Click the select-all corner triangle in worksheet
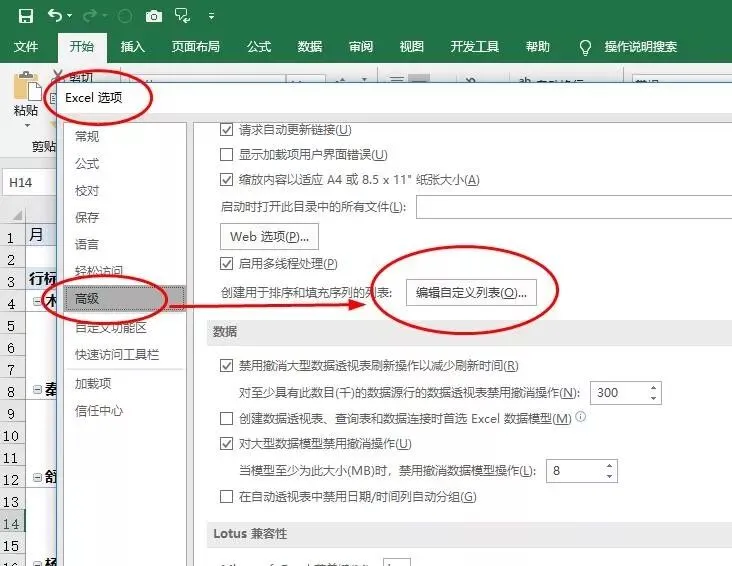The height and width of the screenshot is (566, 732). pyautogui.click(x=17, y=215)
